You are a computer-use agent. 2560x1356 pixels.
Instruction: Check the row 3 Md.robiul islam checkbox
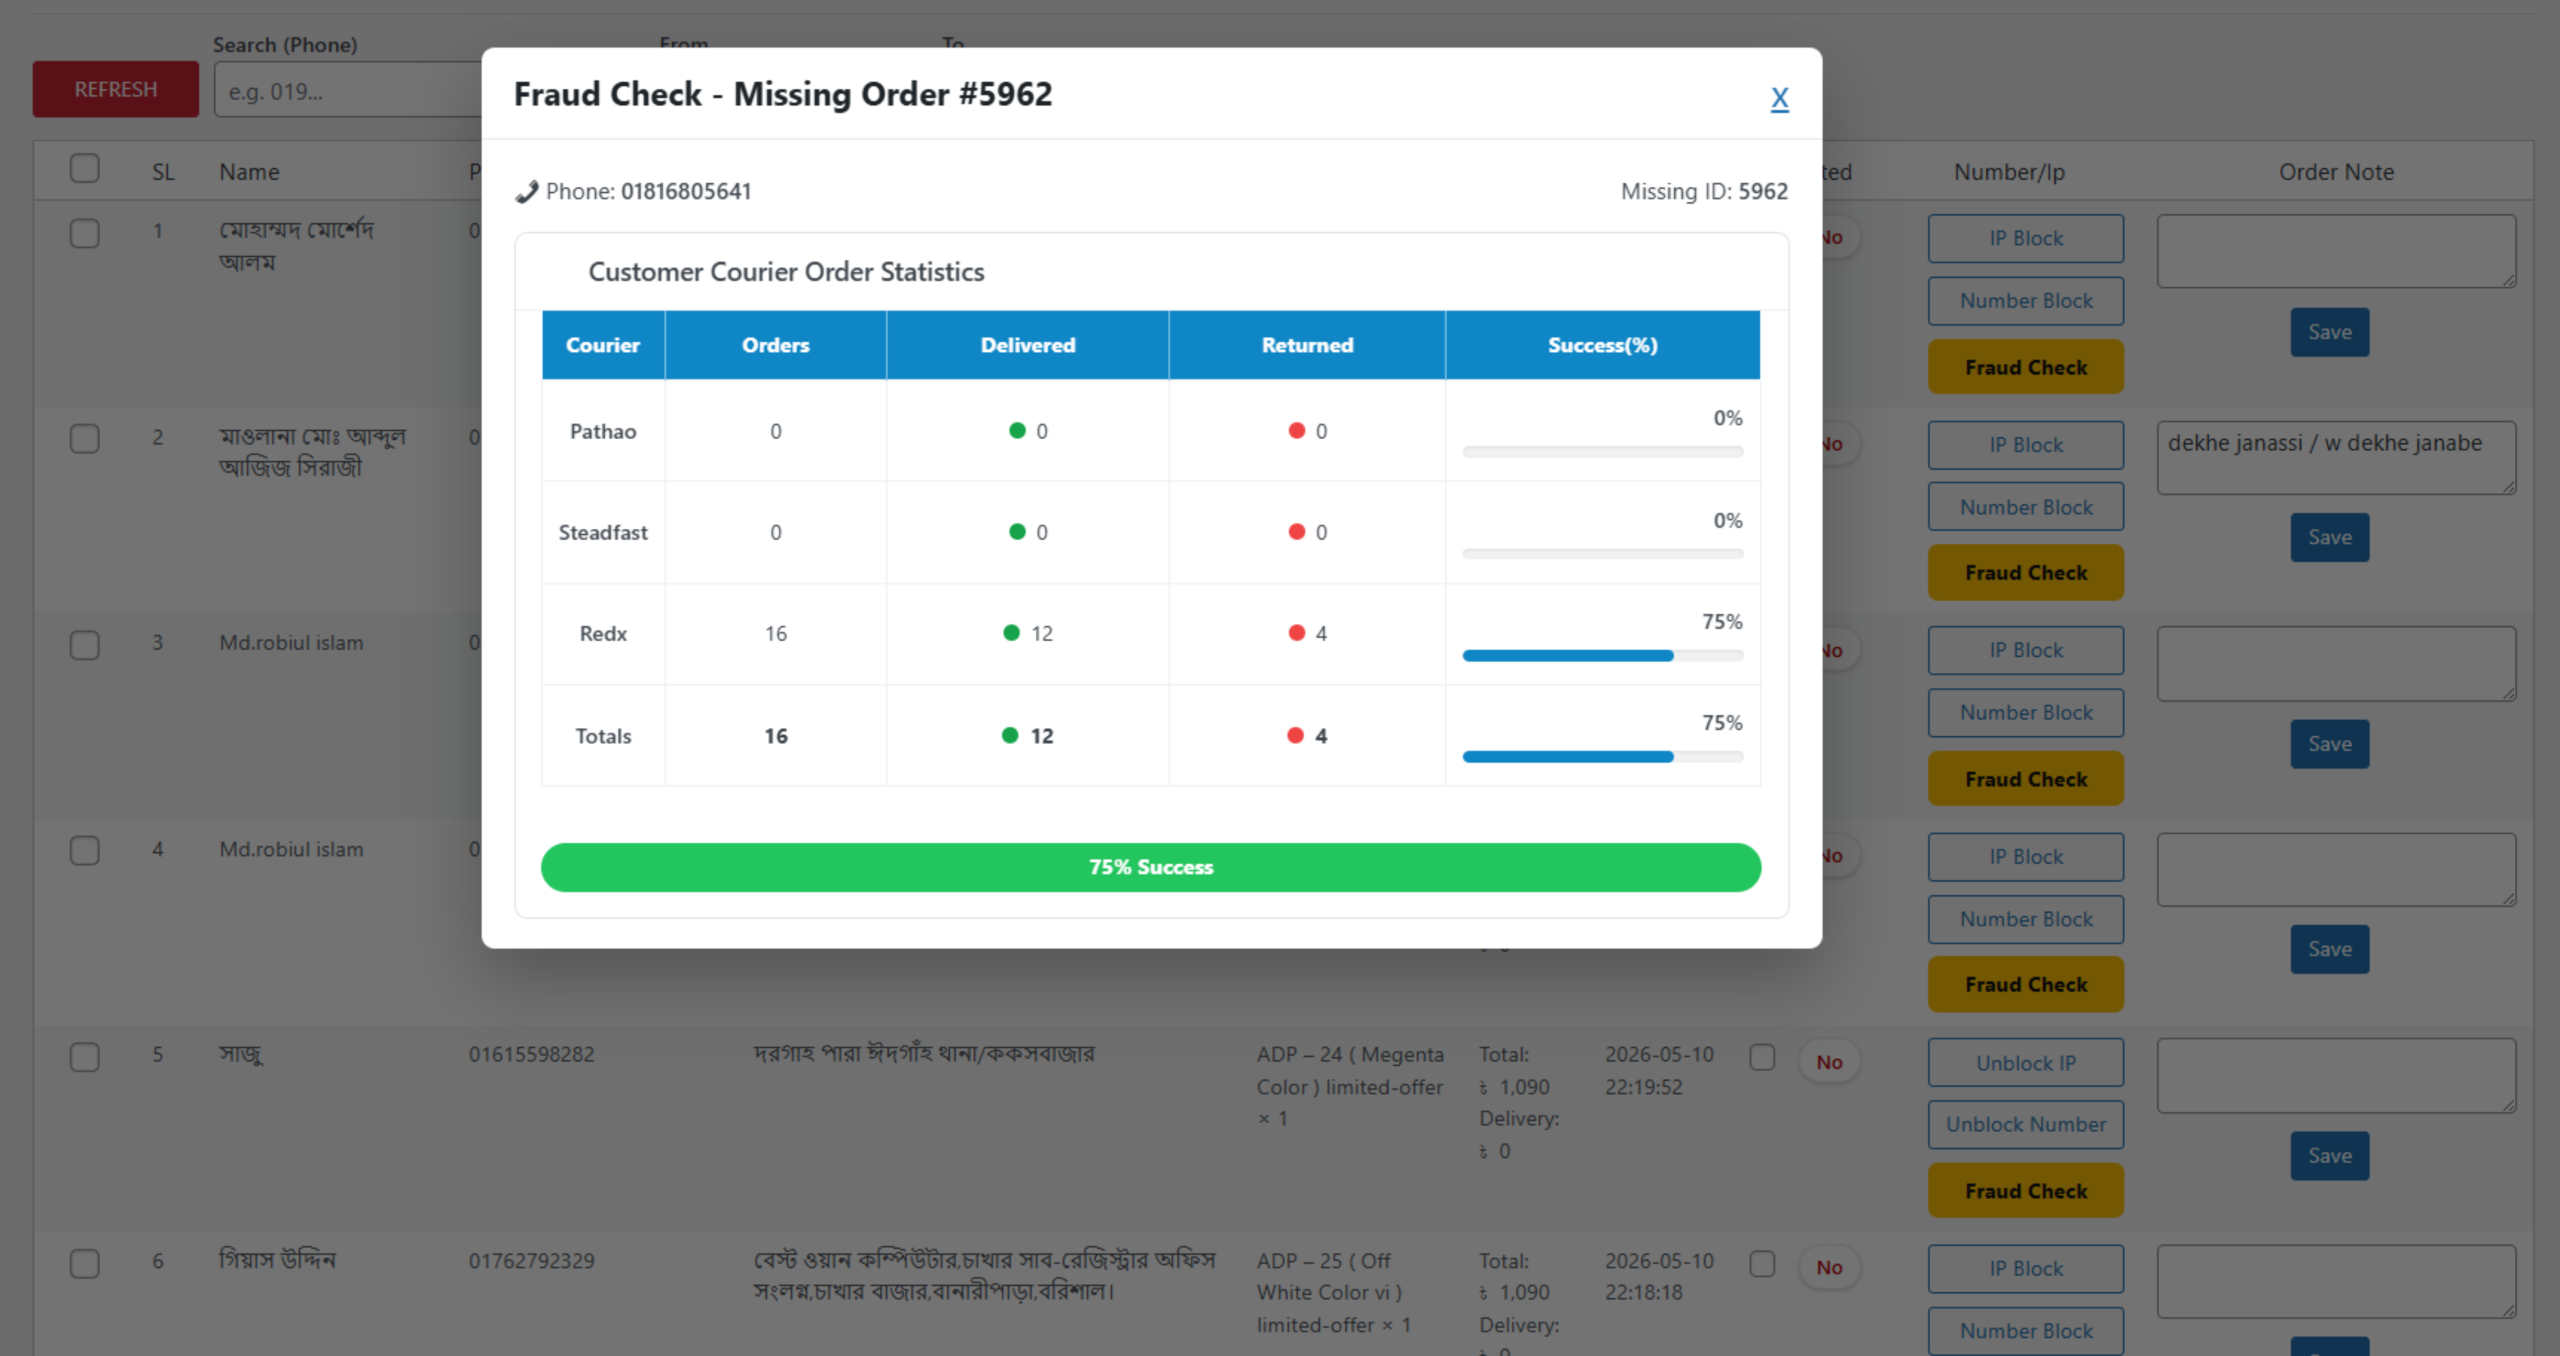tap(85, 645)
